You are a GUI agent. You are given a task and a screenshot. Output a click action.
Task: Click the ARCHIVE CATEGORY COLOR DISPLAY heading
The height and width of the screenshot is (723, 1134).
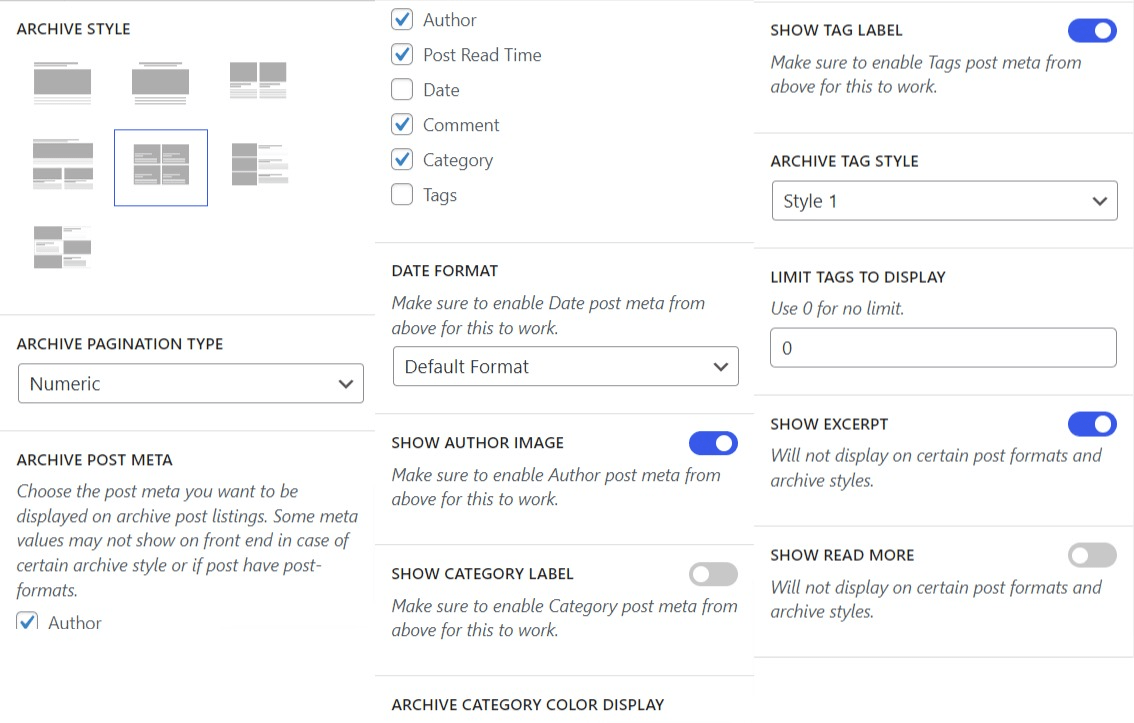click(x=528, y=704)
